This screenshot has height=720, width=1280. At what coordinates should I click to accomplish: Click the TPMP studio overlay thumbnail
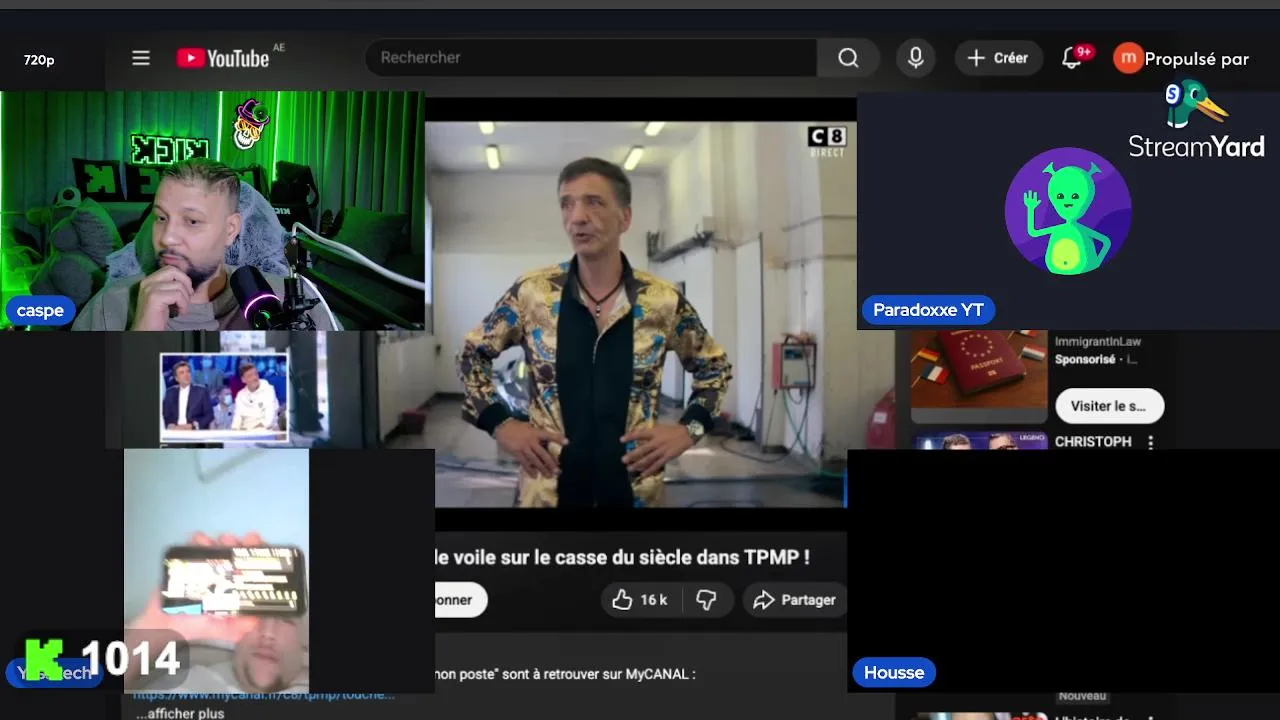tap(224, 397)
